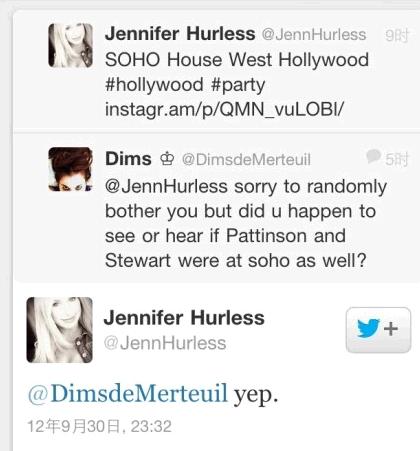
Task: Open the blue @DimsdeMerteuil mention
Action: [128, 393]
